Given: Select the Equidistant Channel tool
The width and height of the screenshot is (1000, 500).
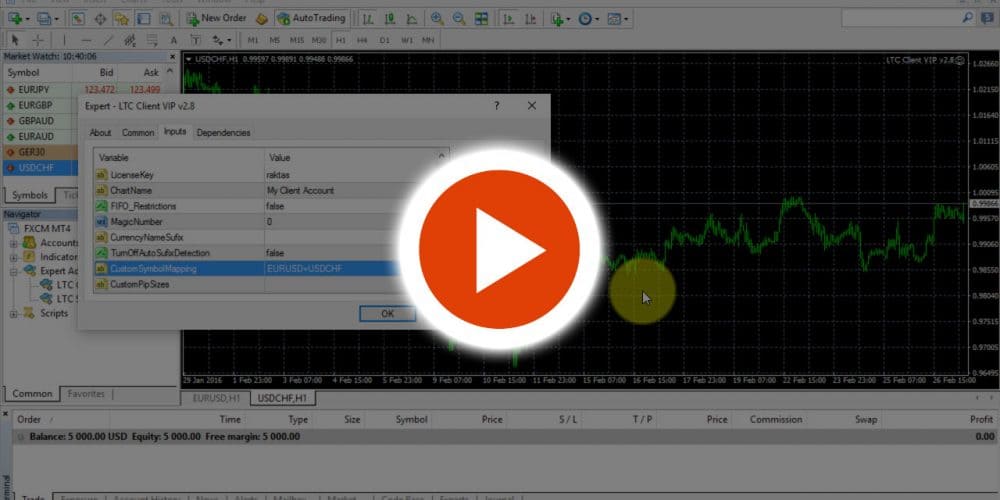Looking at the screenshot, I should [x=130, y=40].
